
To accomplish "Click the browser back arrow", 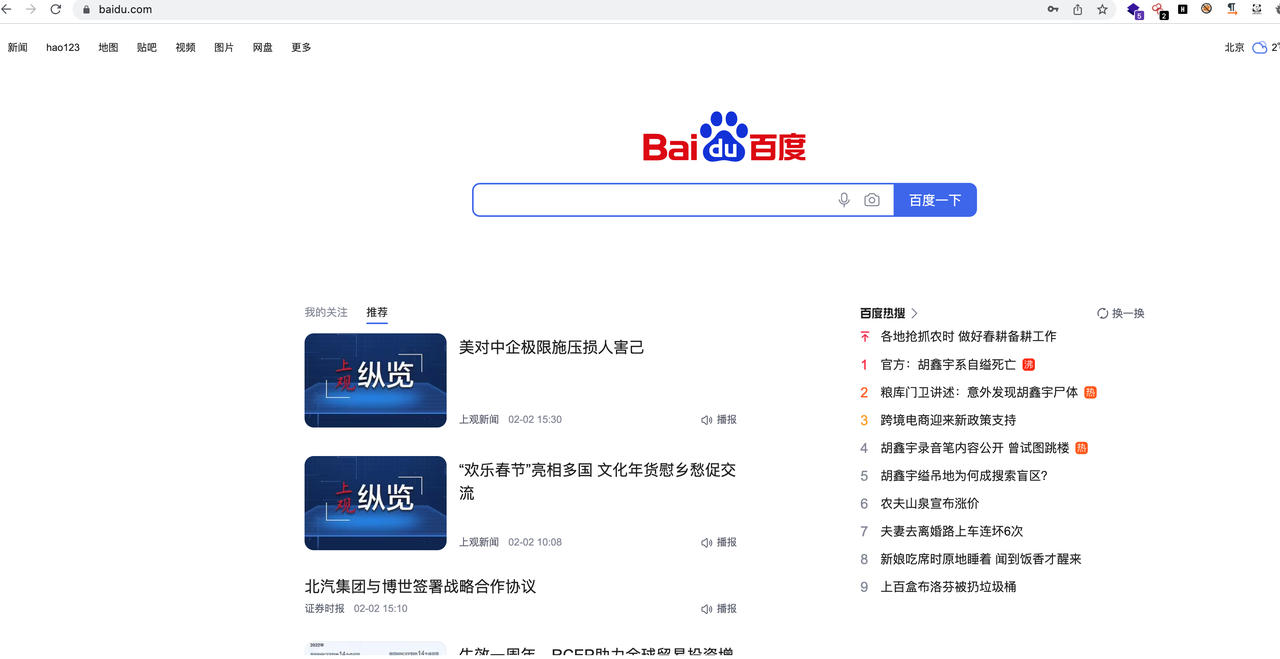I will 7,9.
